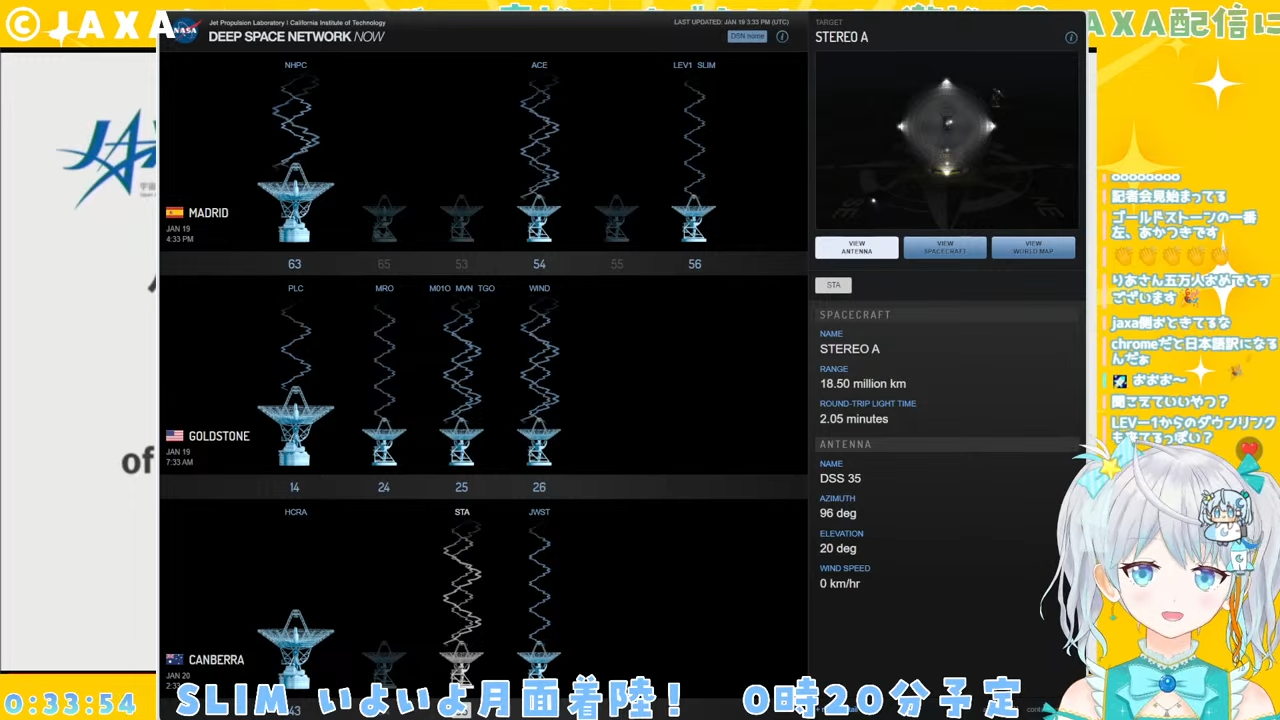Select Madrid's large dish antenna above 63

295,203
